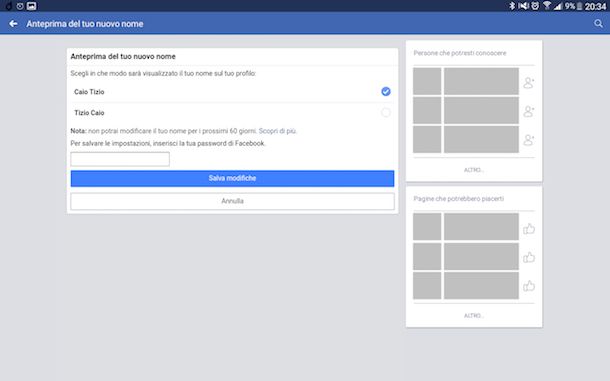Tap the alarm icon beside the Wi-Fi indicator
The height and width of the screenshot is (381, 610).
[x=535, y=5]
